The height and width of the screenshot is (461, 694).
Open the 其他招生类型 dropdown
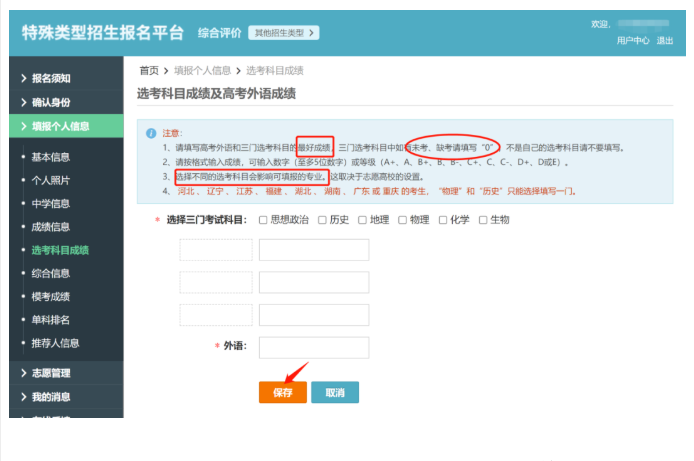(283, 33)
